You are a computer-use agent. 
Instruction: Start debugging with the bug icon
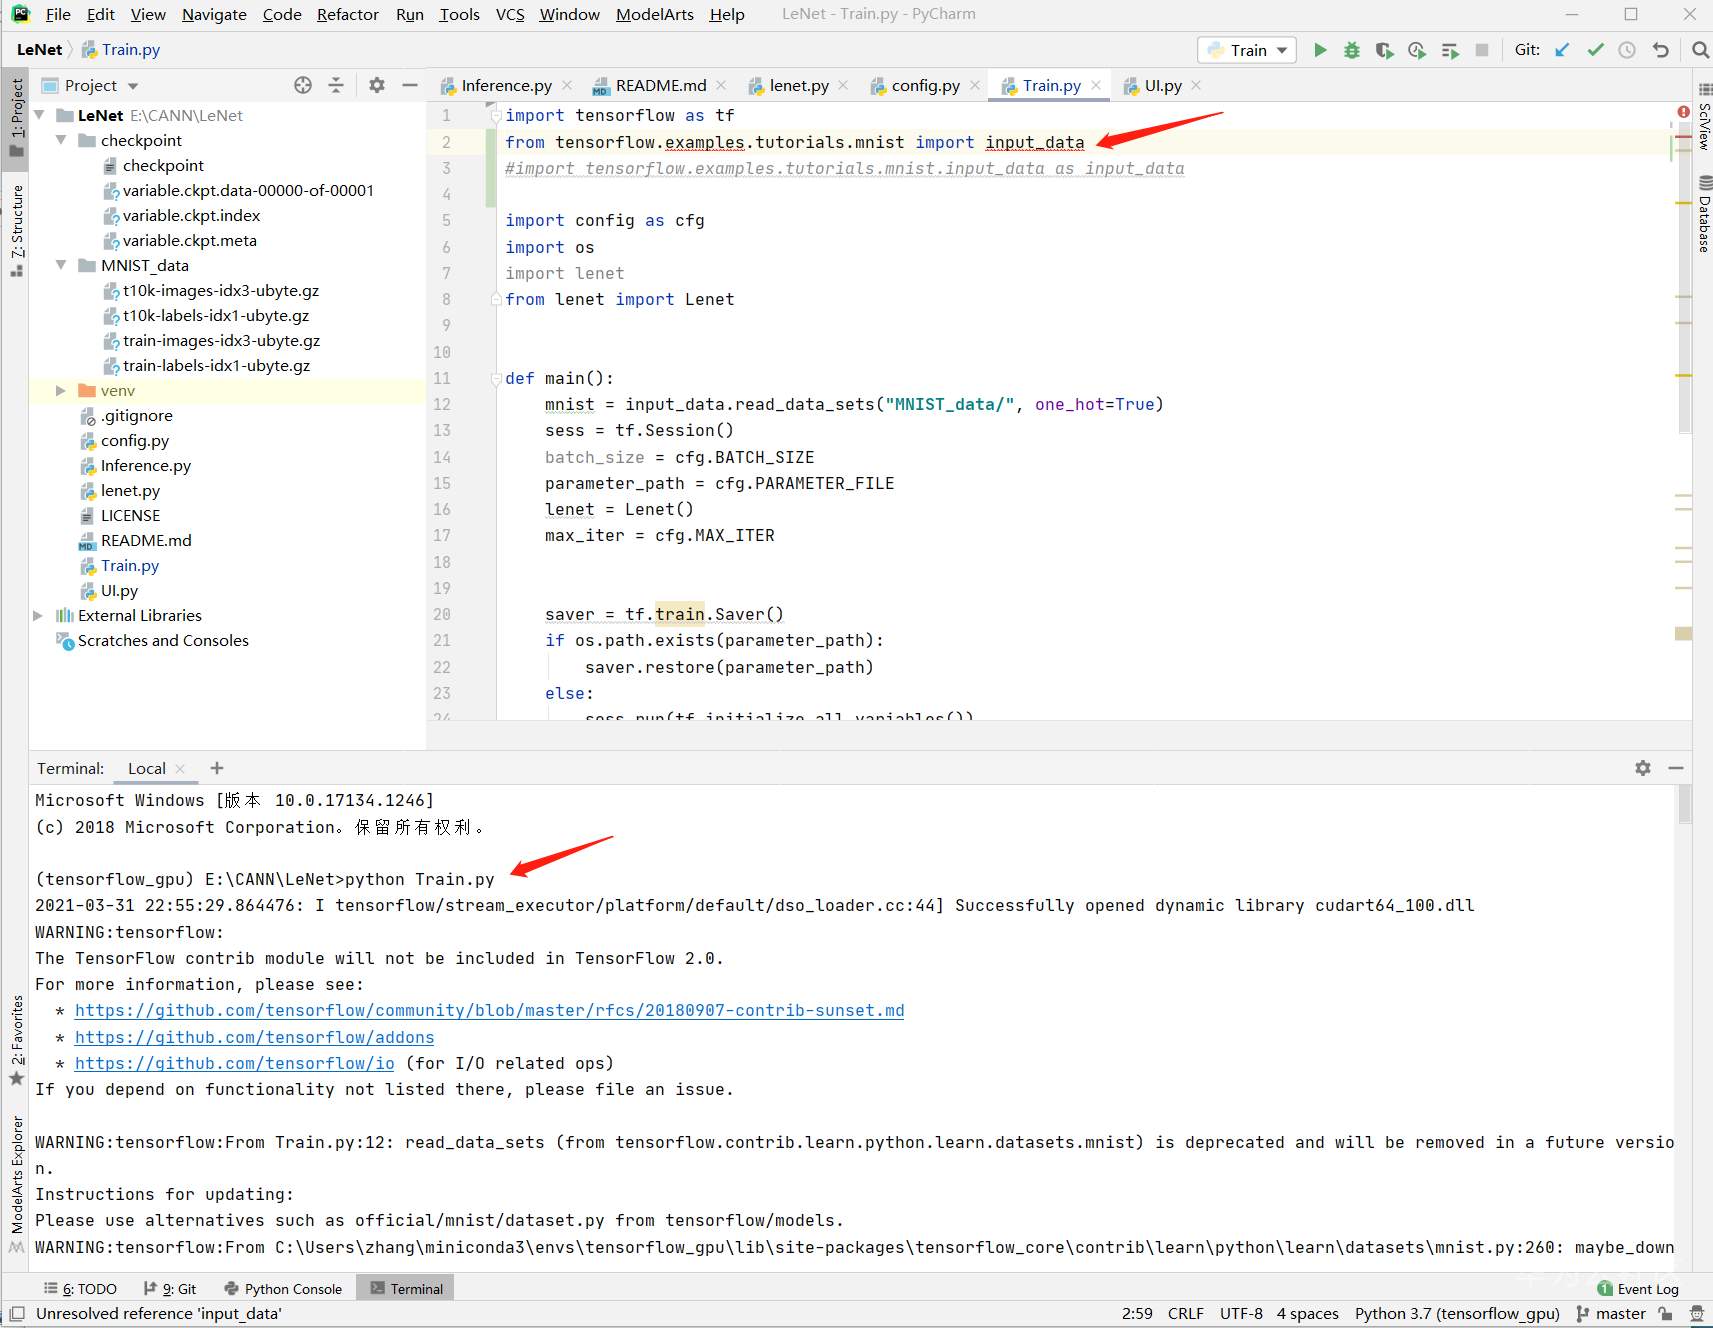point(1352,50)
